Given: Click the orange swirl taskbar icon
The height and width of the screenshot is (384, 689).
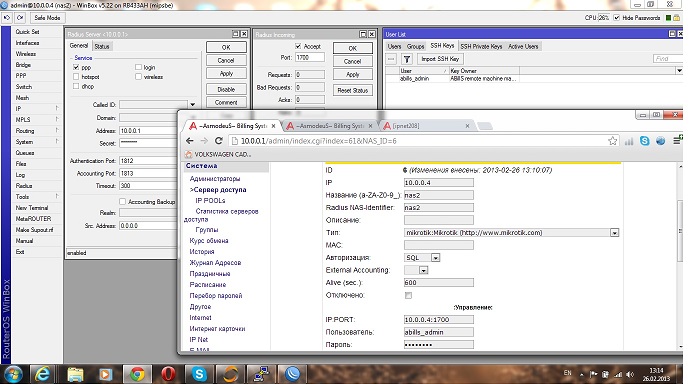Looking at the screenshot, I should (x=230, y=374).
